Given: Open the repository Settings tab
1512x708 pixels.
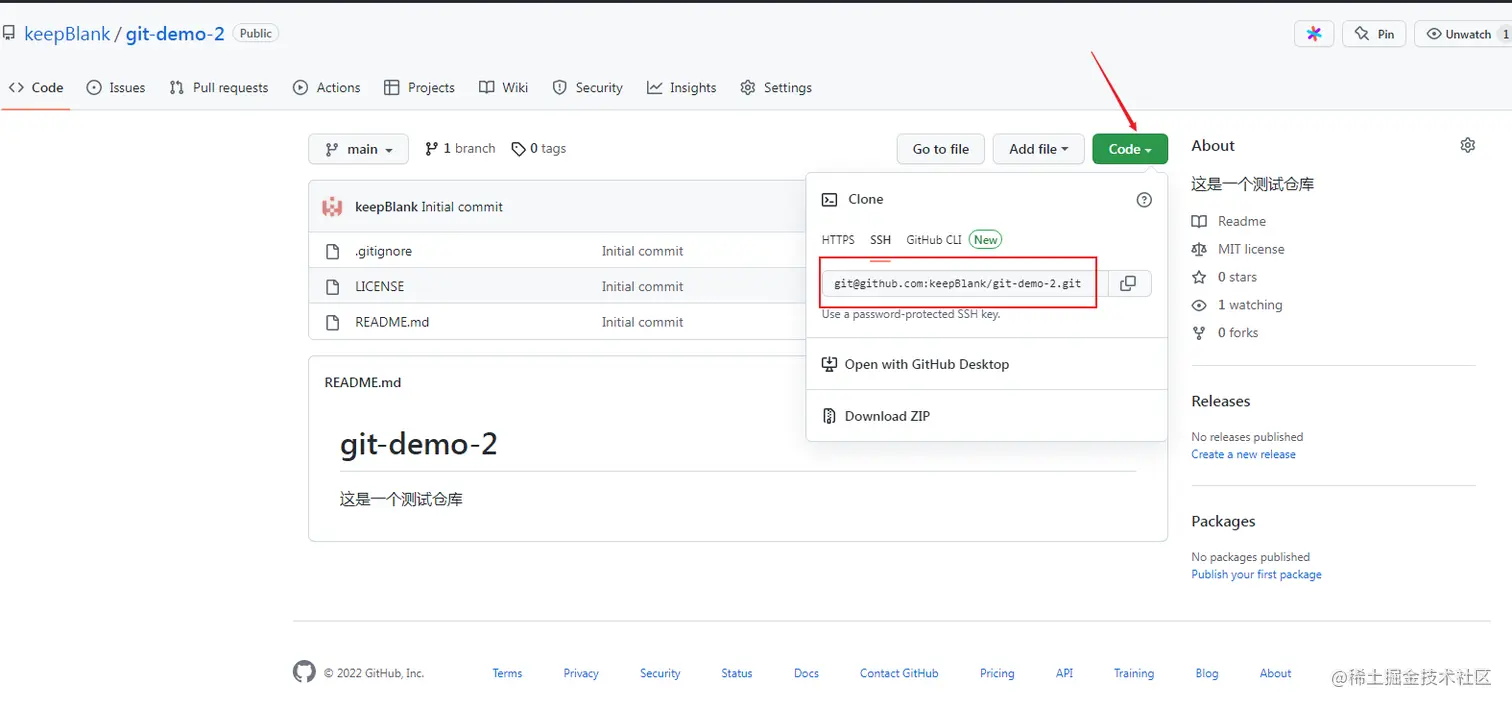Looking at the screenshot, I should pos(776,88).
